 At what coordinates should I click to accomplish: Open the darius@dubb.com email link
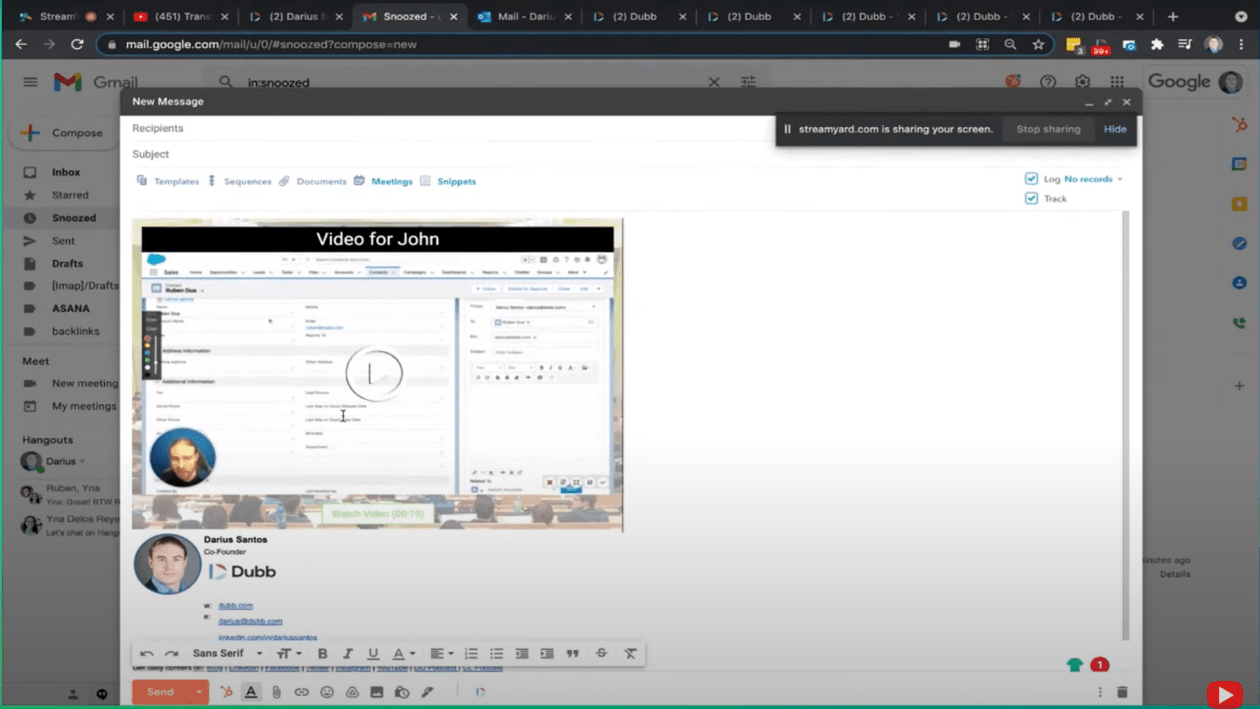pos(250,621)
